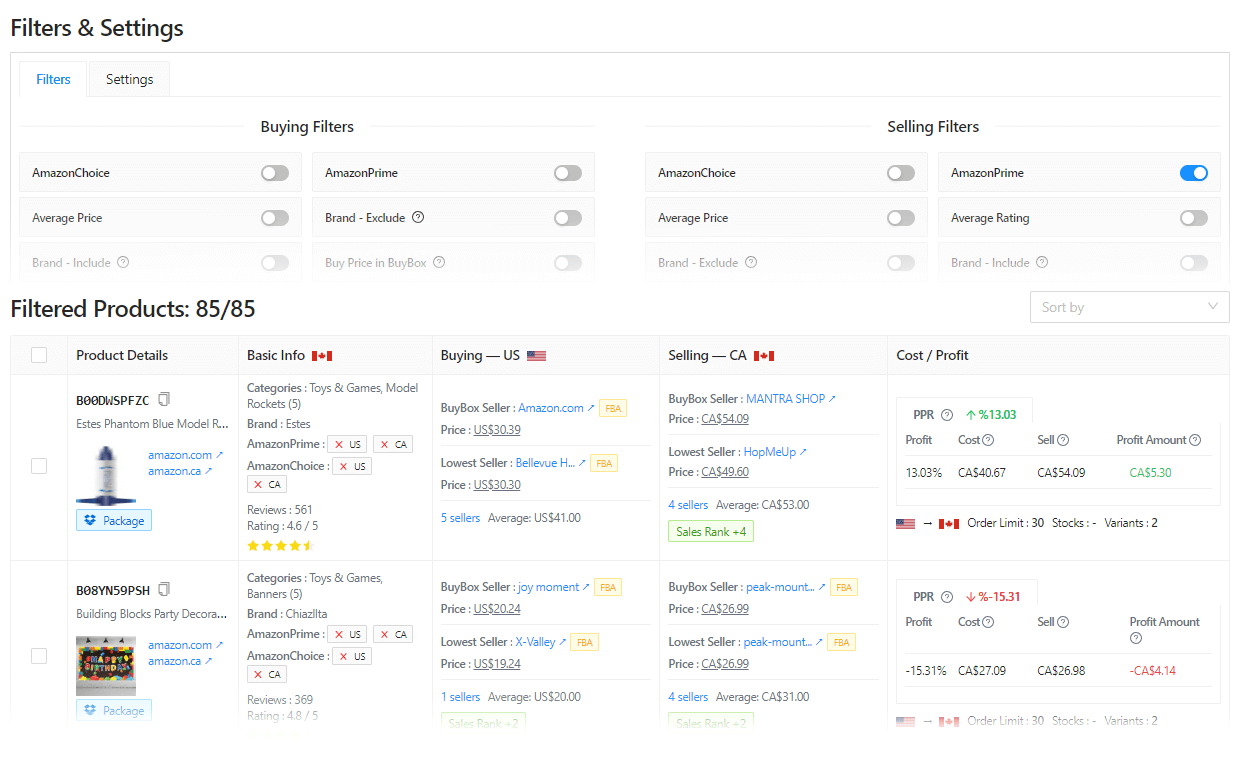Copy ASIN B00DWSPFZC with copy icon
The width and height of the screenshot is (1240, 760).
point(164,400)
